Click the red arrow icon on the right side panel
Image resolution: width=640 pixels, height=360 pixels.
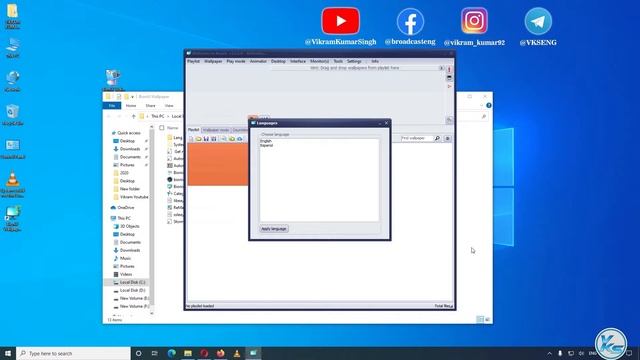point(449,86)
